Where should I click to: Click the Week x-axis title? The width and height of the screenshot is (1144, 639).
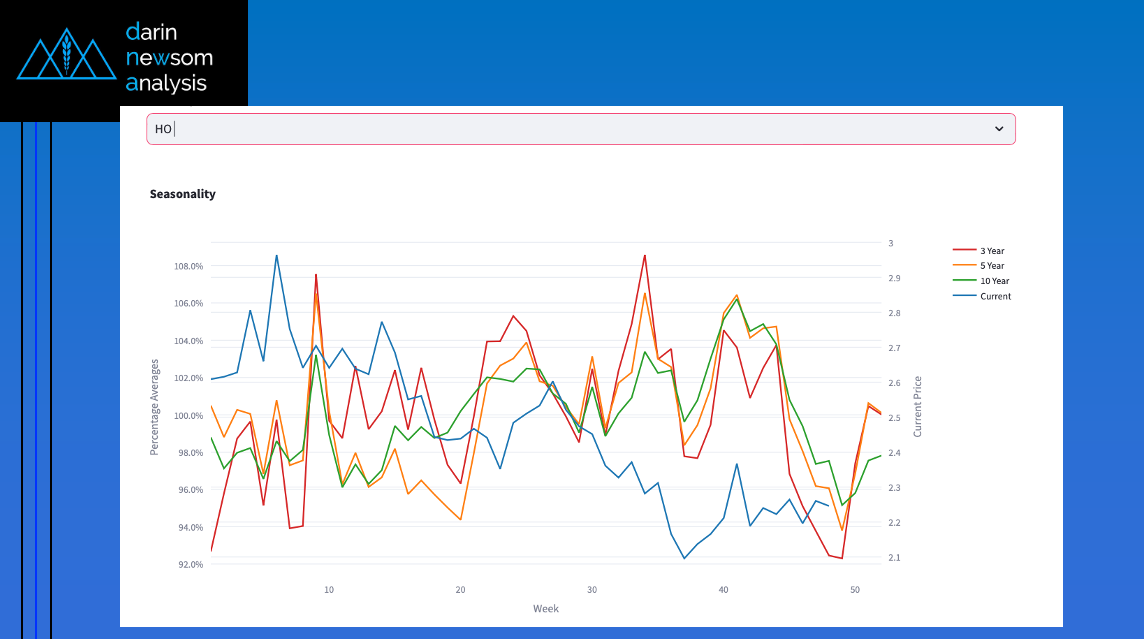[x=546, y=608]
